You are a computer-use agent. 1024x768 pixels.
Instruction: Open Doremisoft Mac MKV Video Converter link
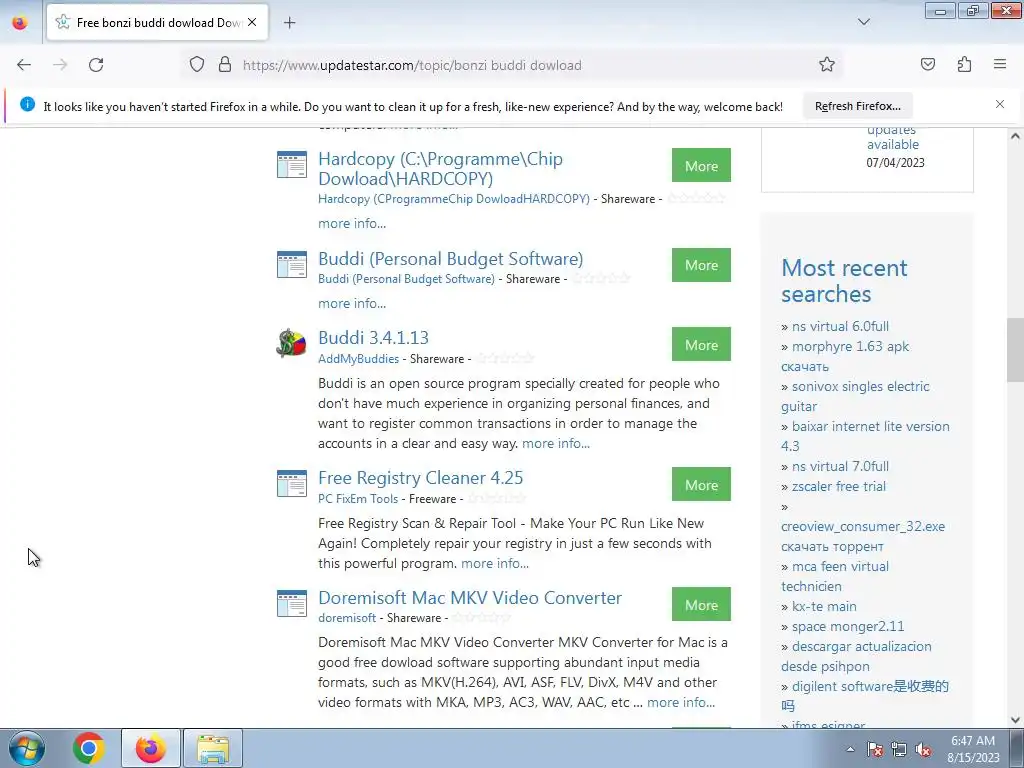click(470, 598)
